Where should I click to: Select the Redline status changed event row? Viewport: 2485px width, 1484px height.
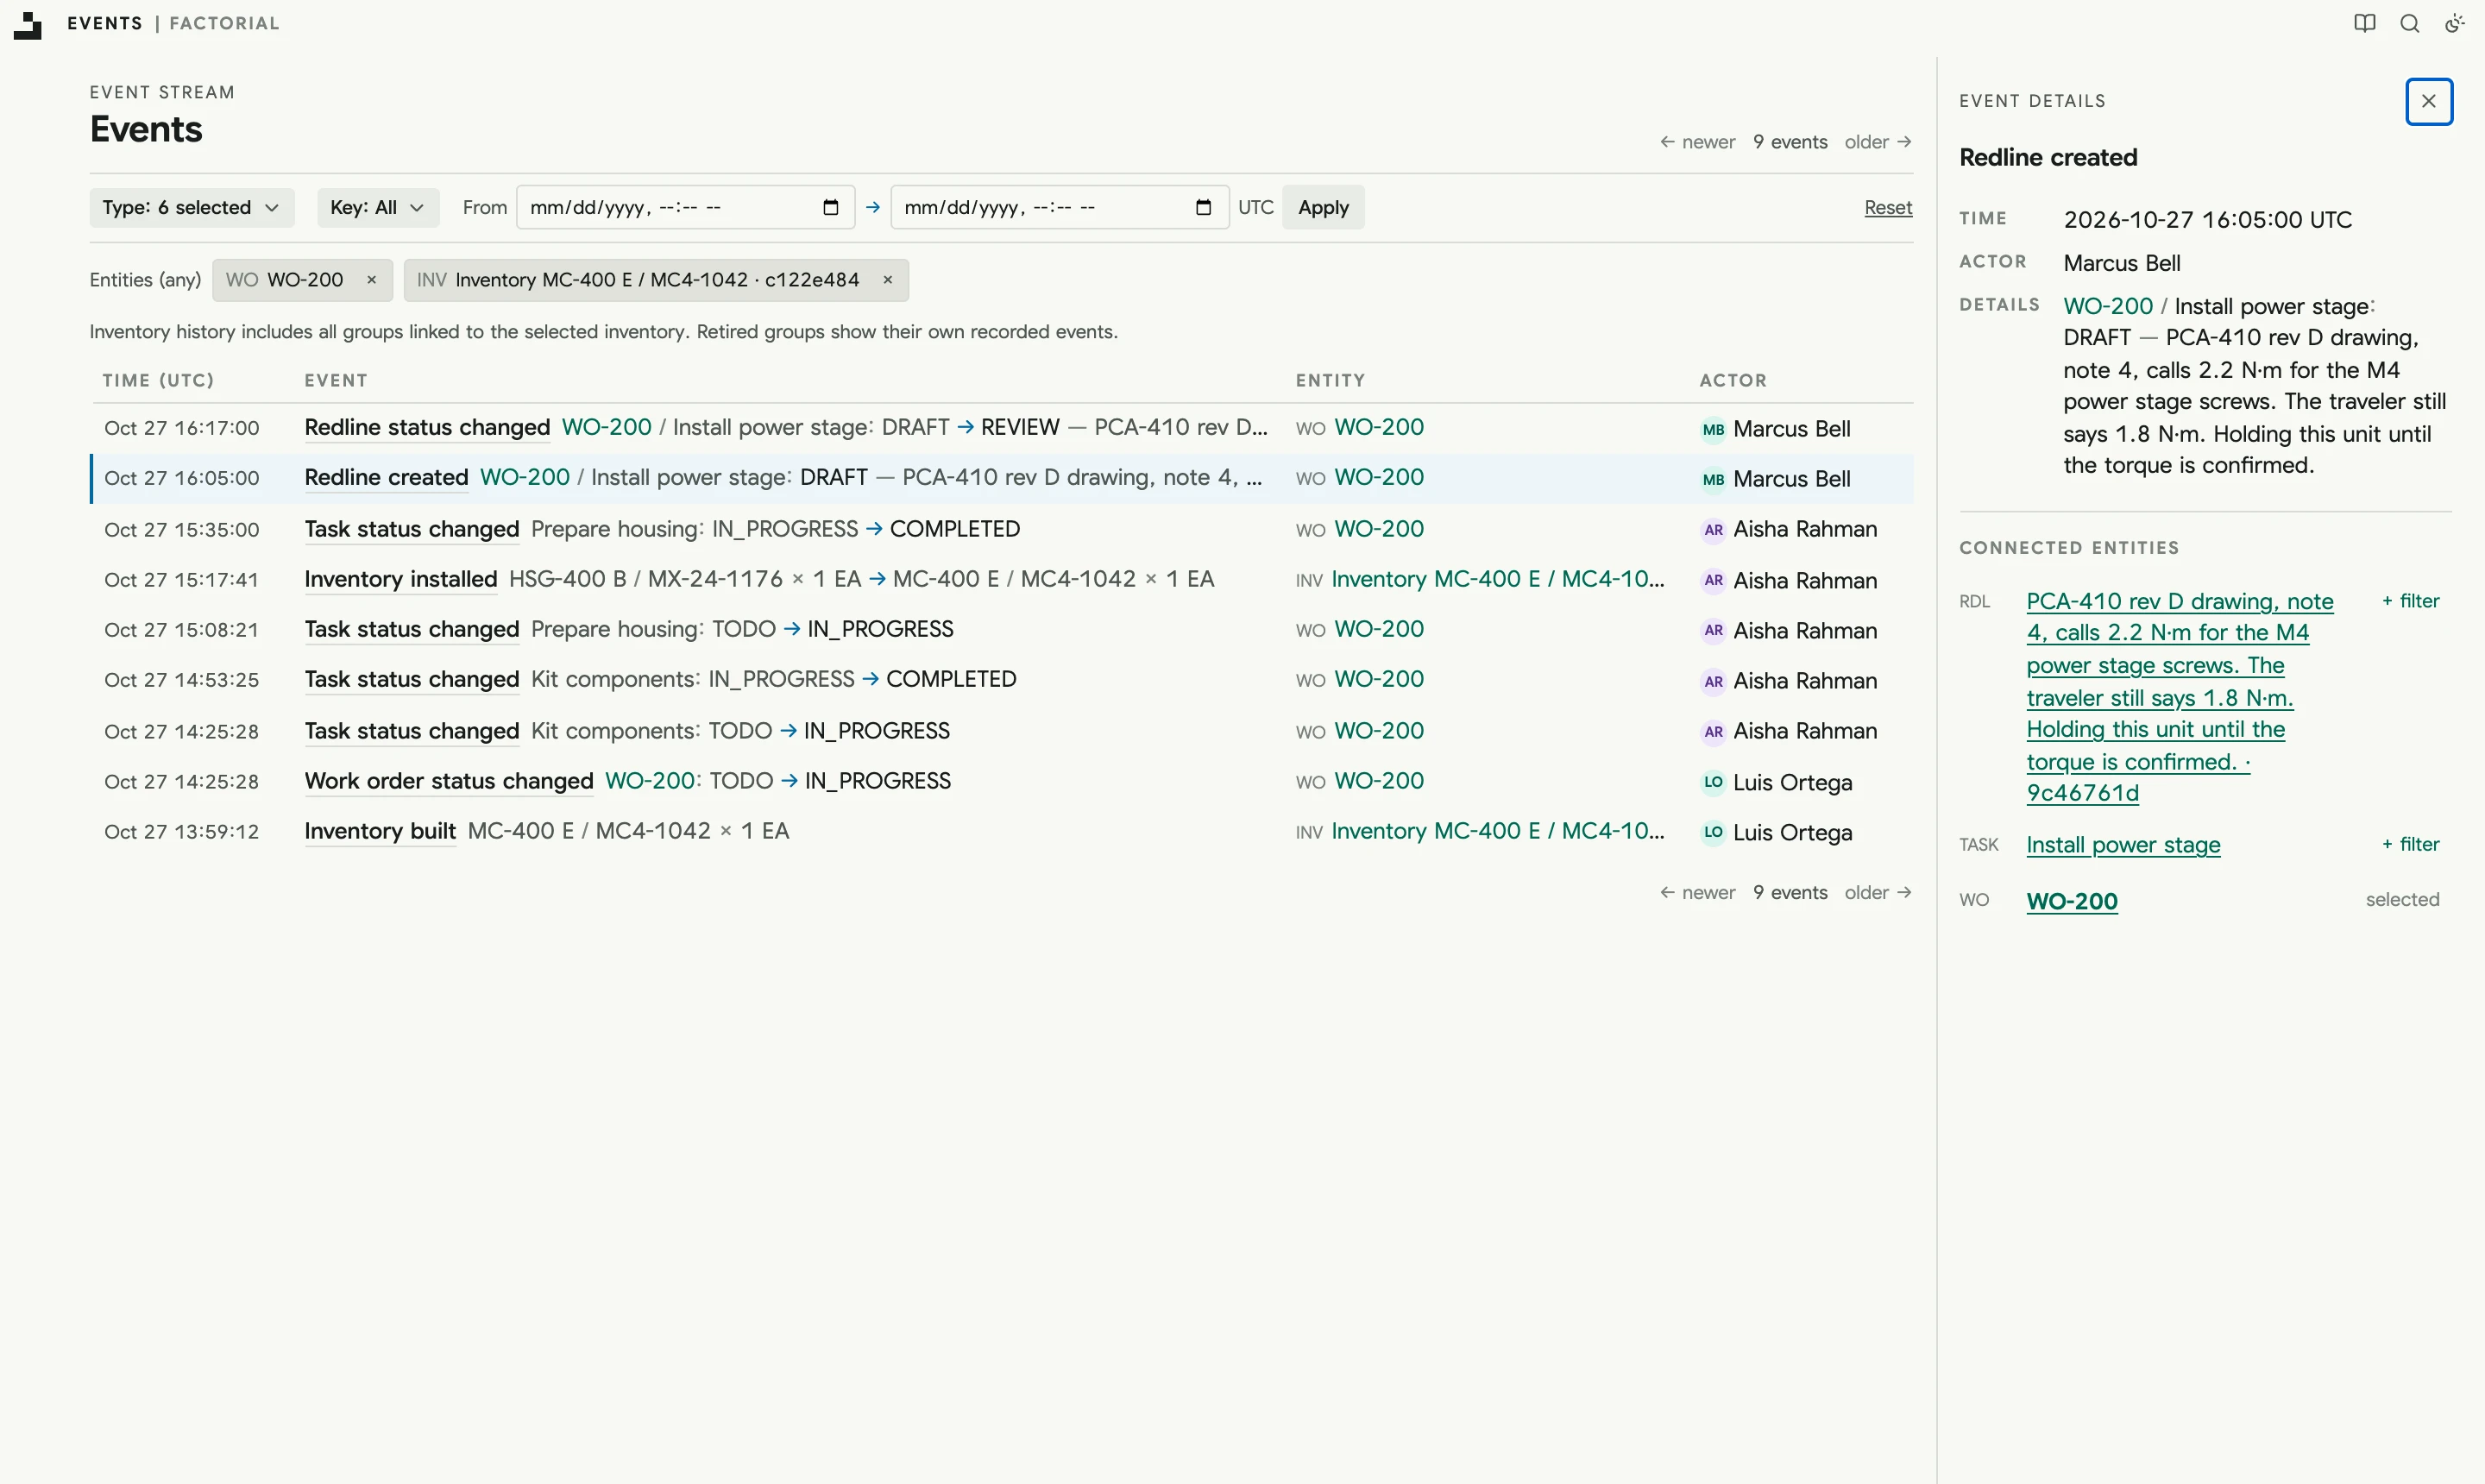pyautogui.click(x=1002, y=428)
